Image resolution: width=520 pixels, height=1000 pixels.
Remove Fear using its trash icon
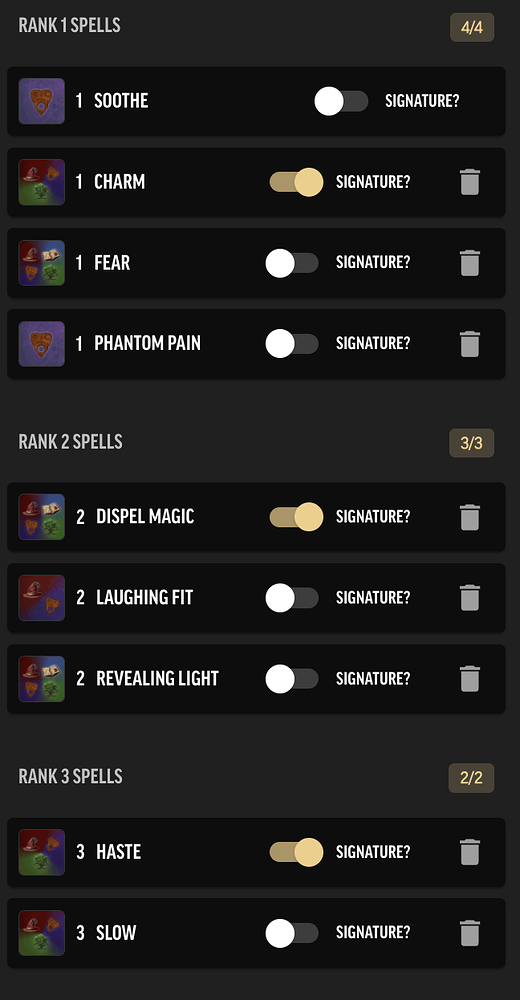[x=470, y=263]
